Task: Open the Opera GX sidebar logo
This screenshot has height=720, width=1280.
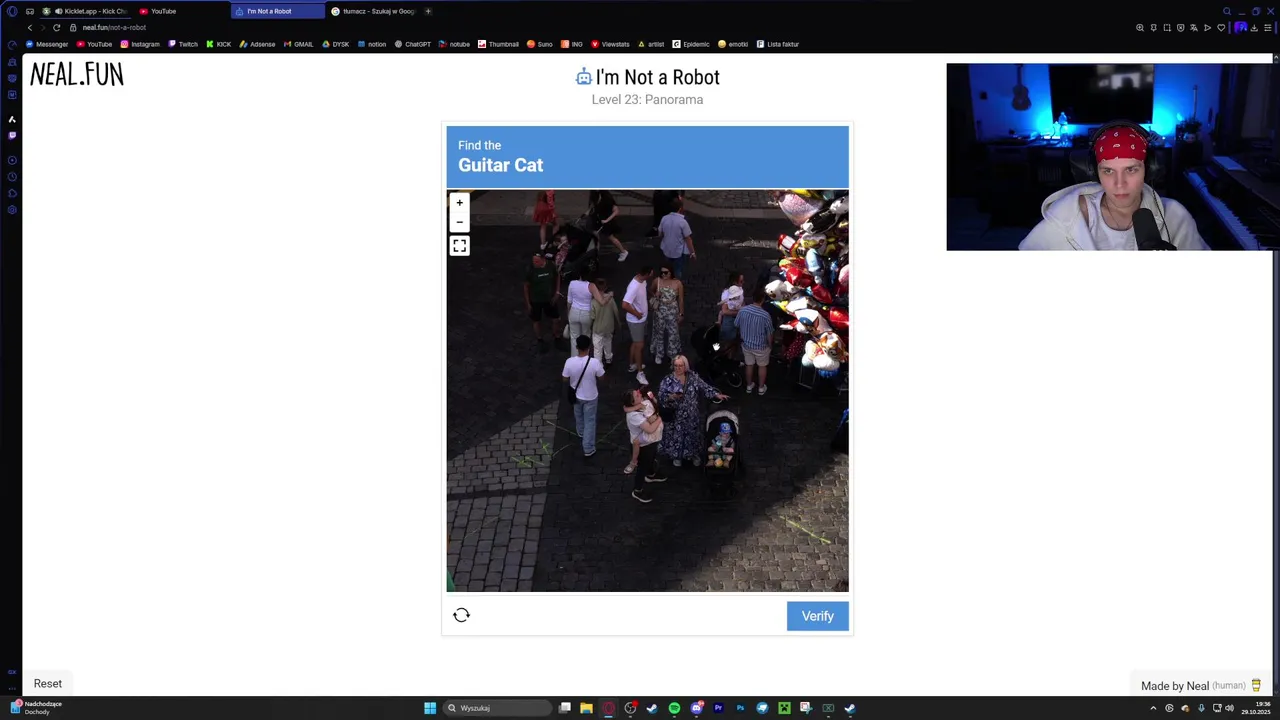Action: click(x=12, y=11)
